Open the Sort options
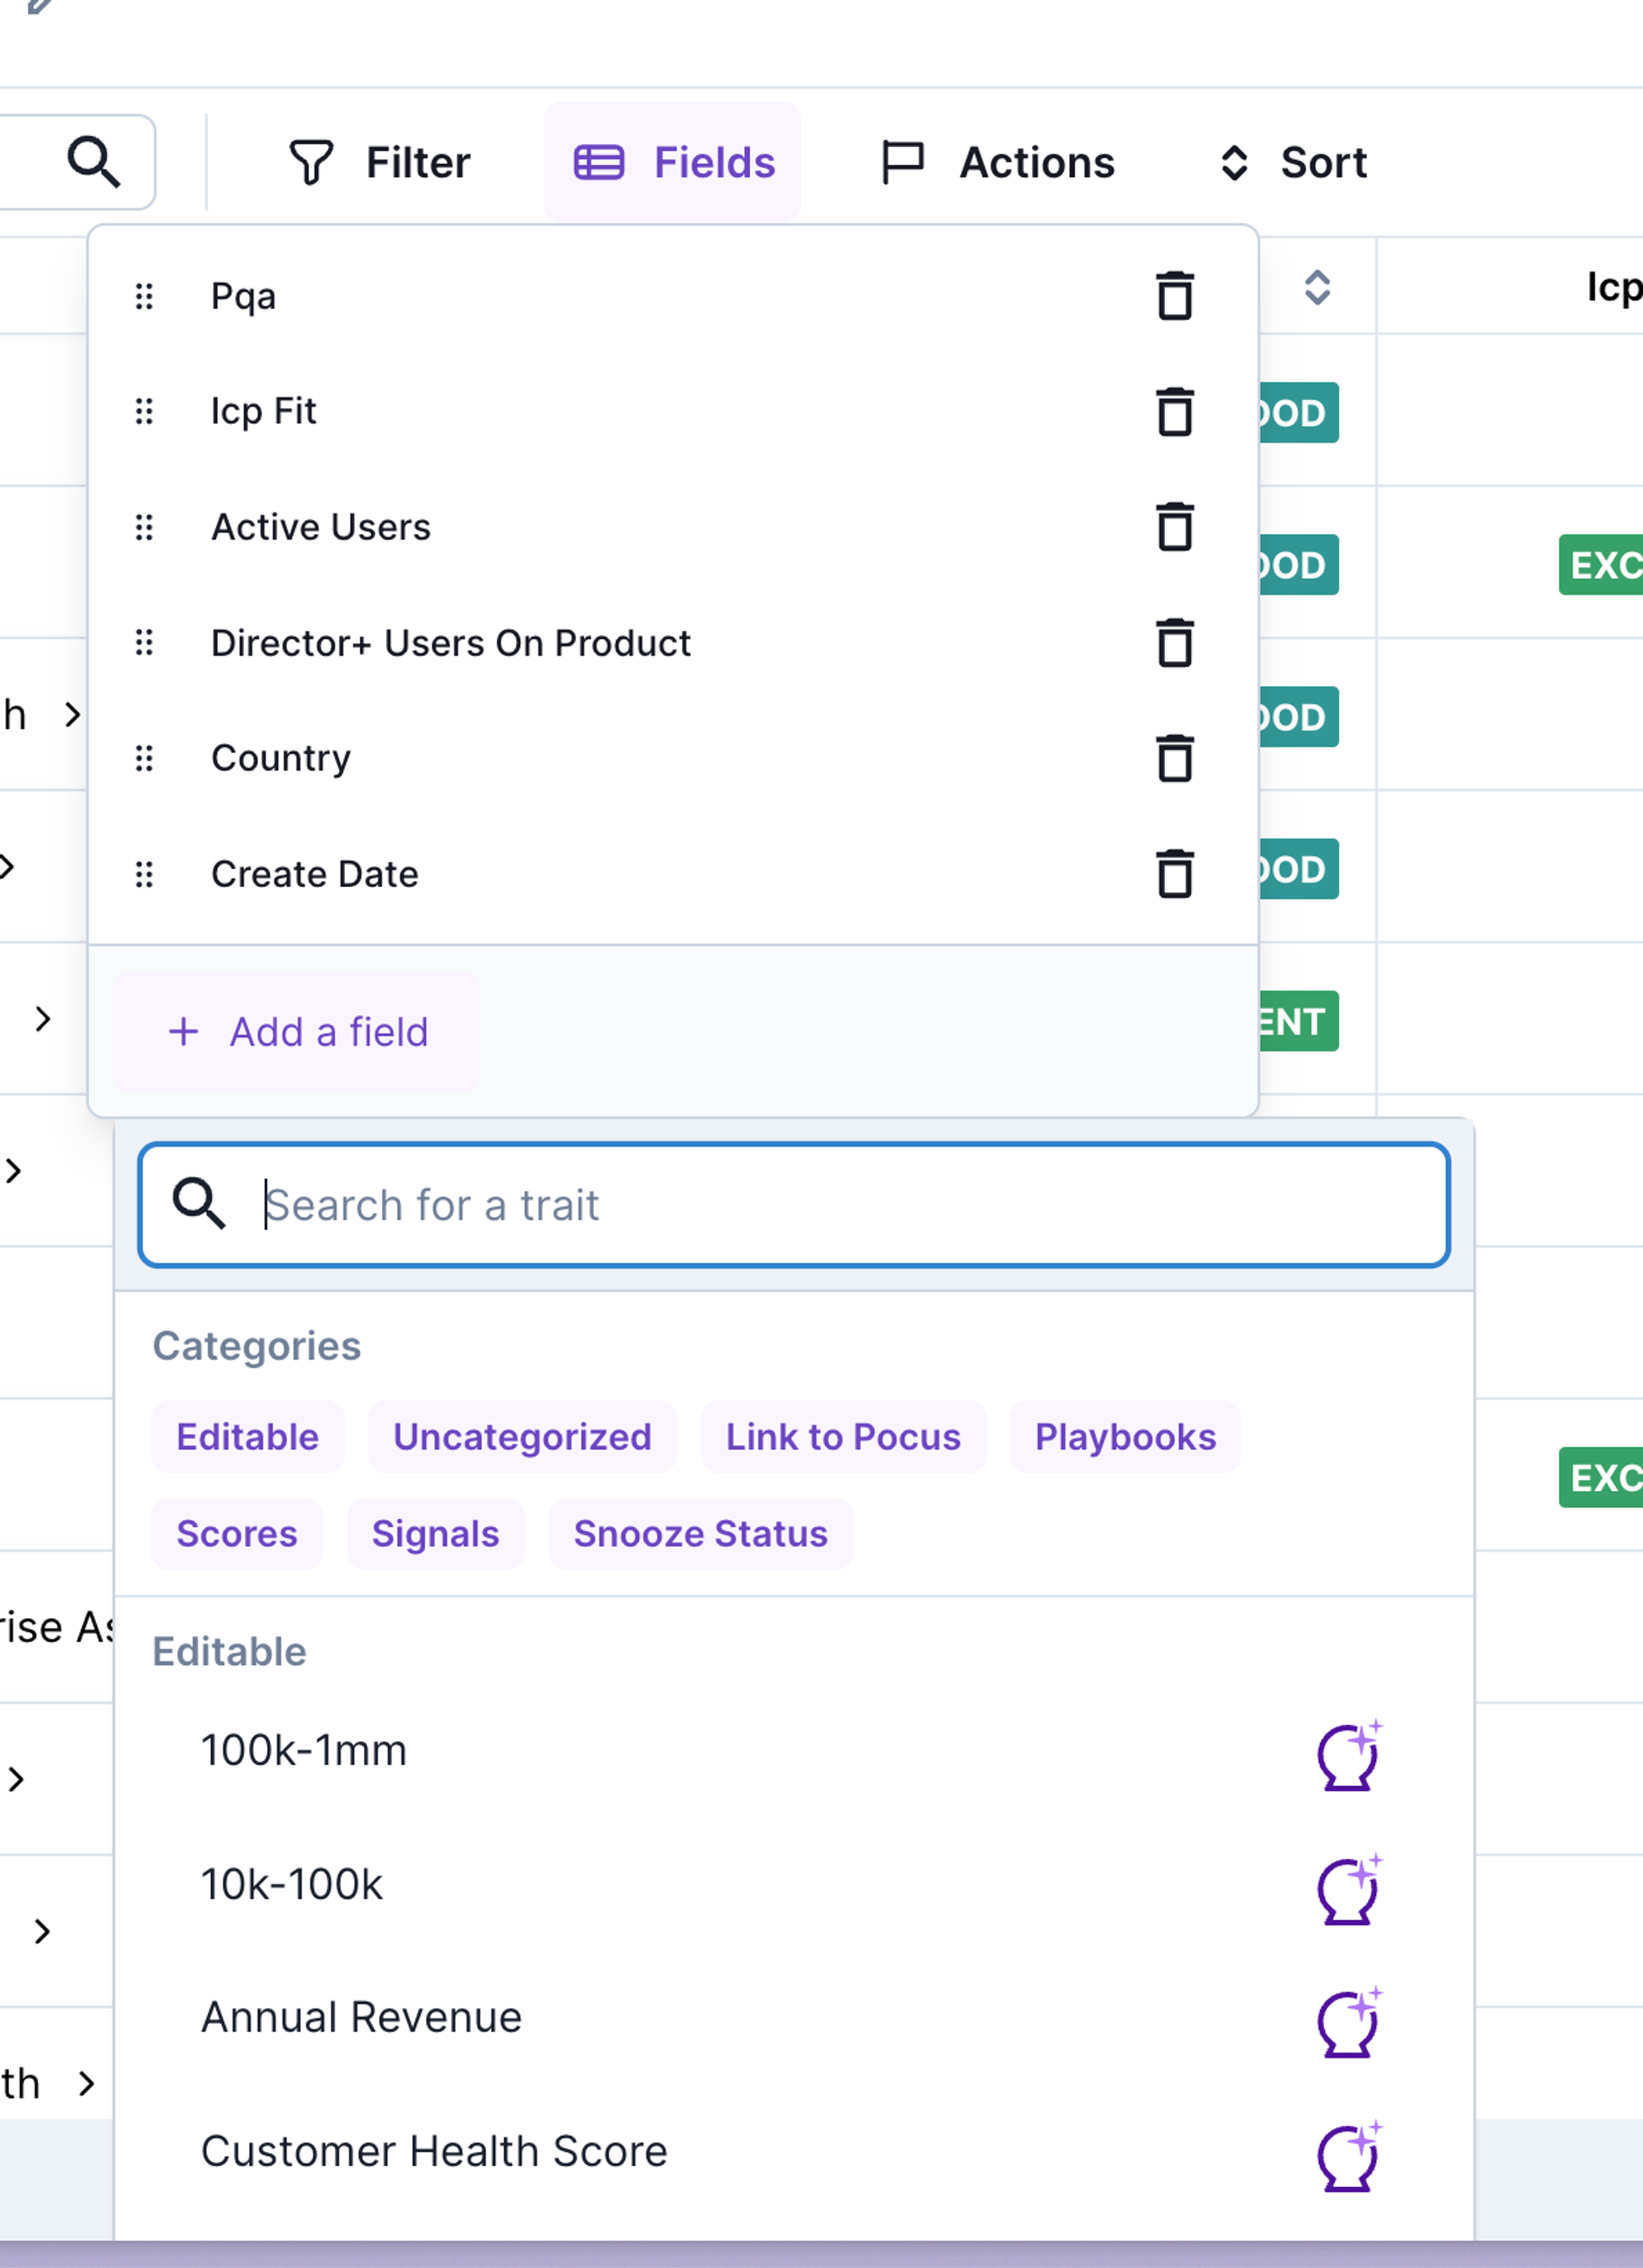This screenshot has width=1643, height=2268. [x=1293, y=163]
